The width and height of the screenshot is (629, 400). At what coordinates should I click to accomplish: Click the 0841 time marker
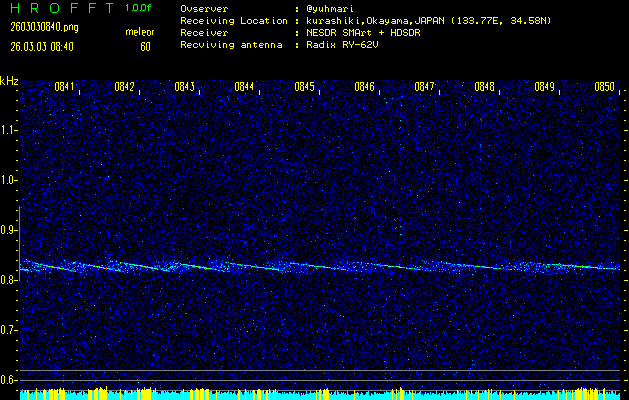(x=64, y=87)
